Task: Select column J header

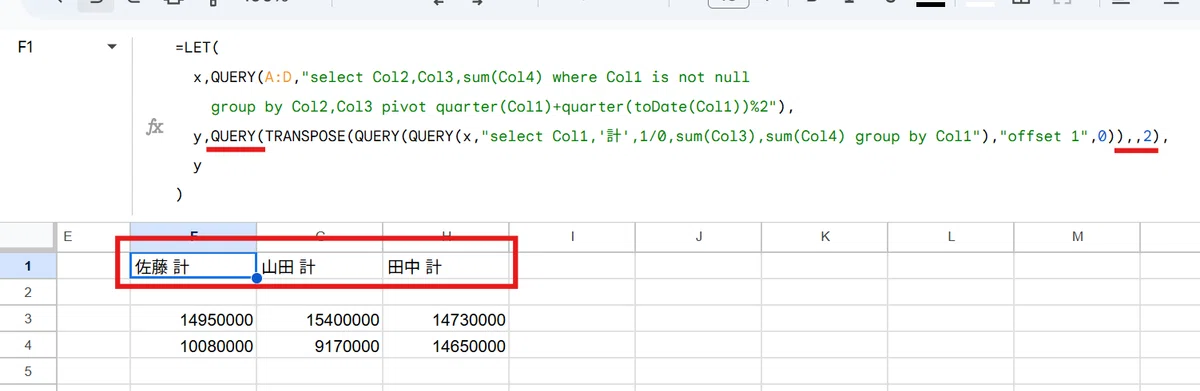Action: click(x=698, y=236)
